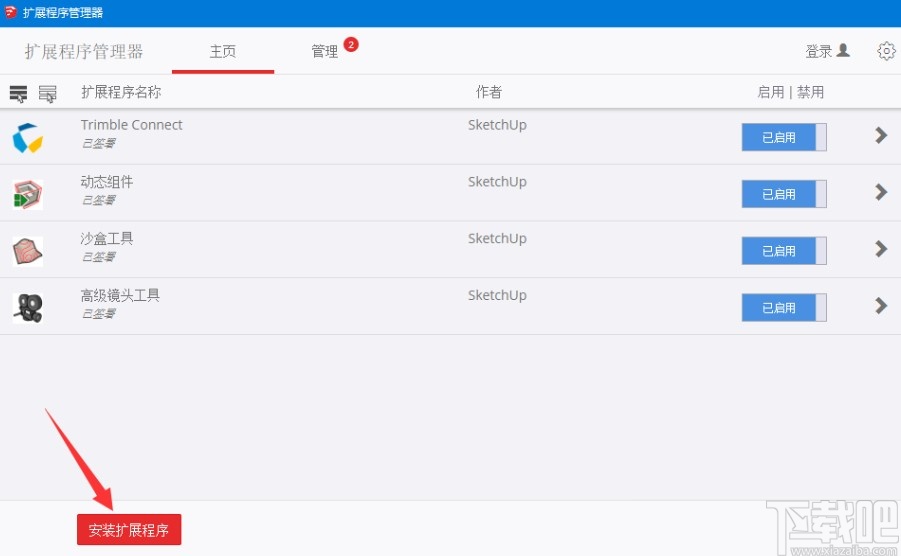
Task: Click the 已签署 label under 动态组件
Action: coord(99,200)
